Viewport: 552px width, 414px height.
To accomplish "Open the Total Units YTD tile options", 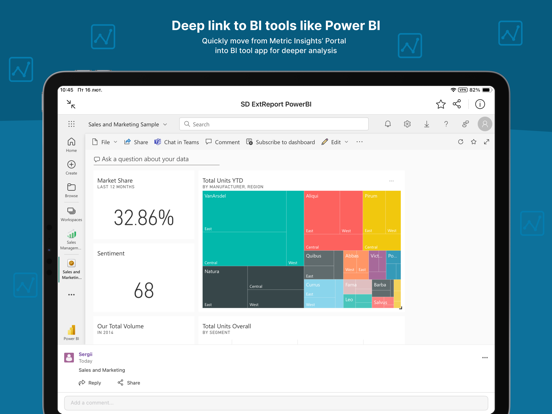I will click(391, 181).
